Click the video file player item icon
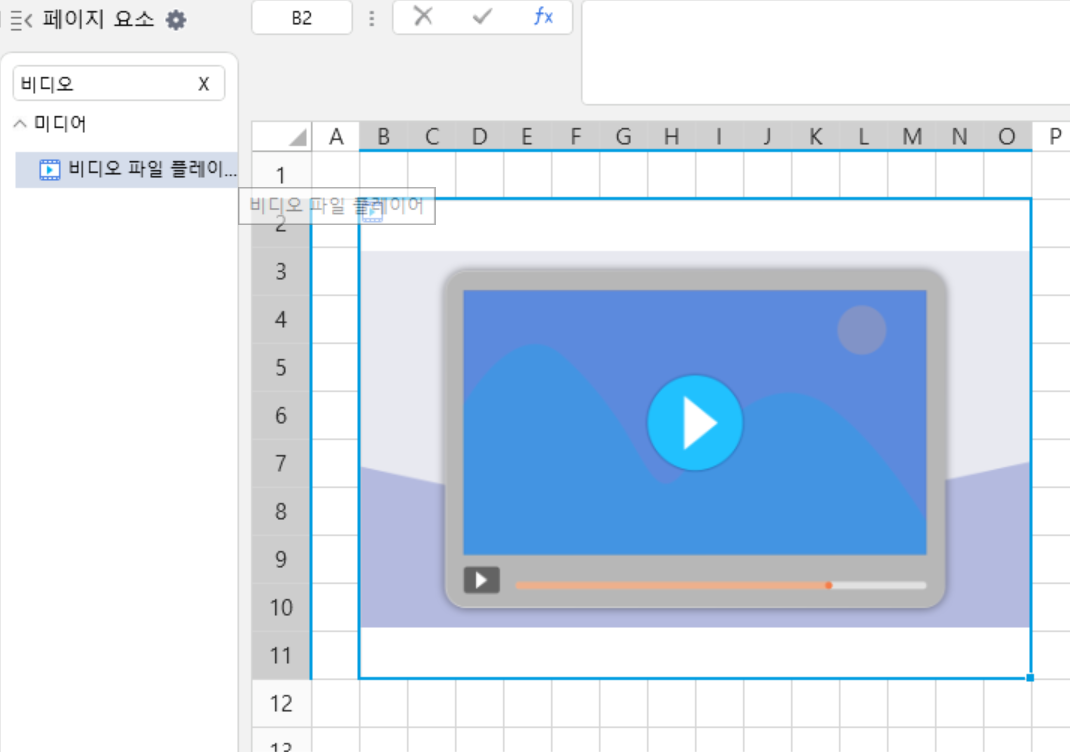The height and width of the screenshot is (752, 1070). point(50,169)
